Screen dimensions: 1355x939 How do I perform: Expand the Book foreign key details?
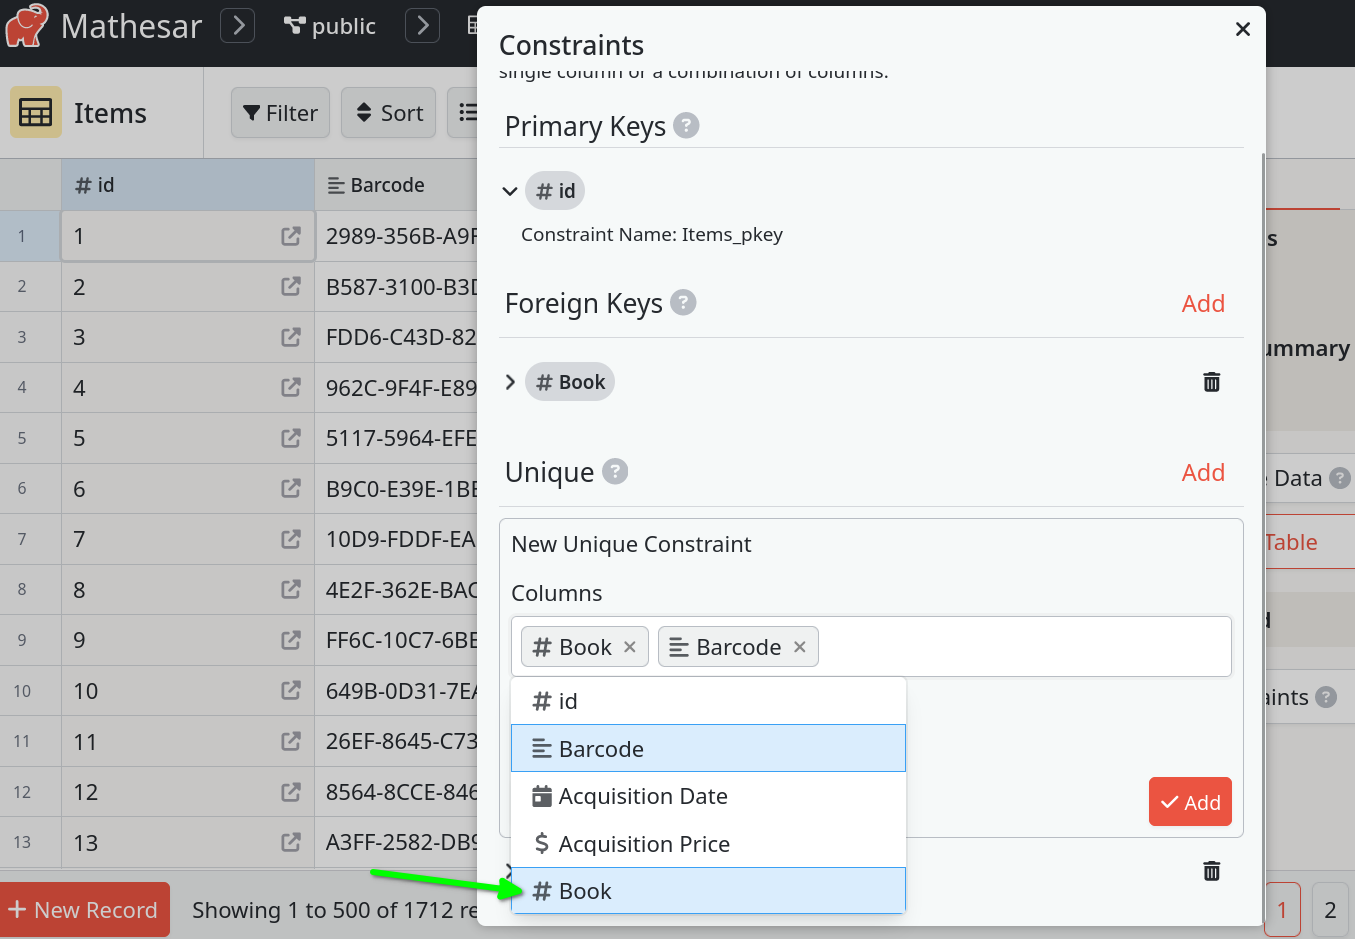[x=510, y=381]
